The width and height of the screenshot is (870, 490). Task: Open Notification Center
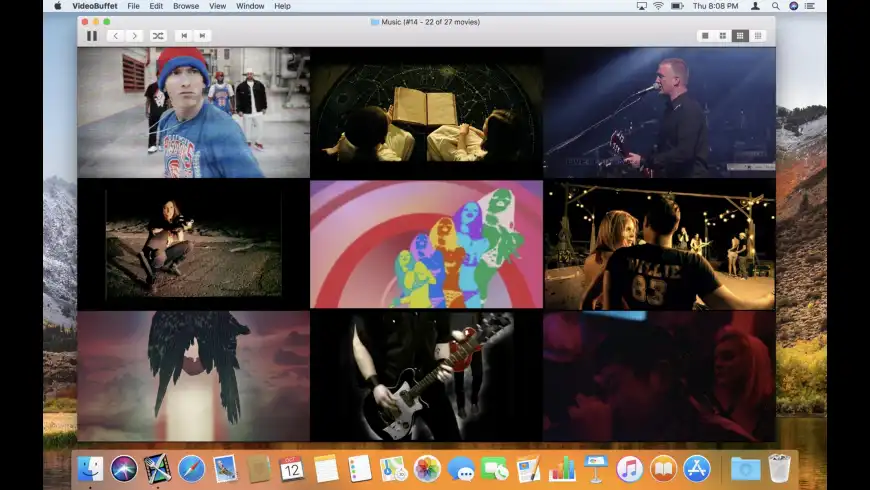(810, 6)
